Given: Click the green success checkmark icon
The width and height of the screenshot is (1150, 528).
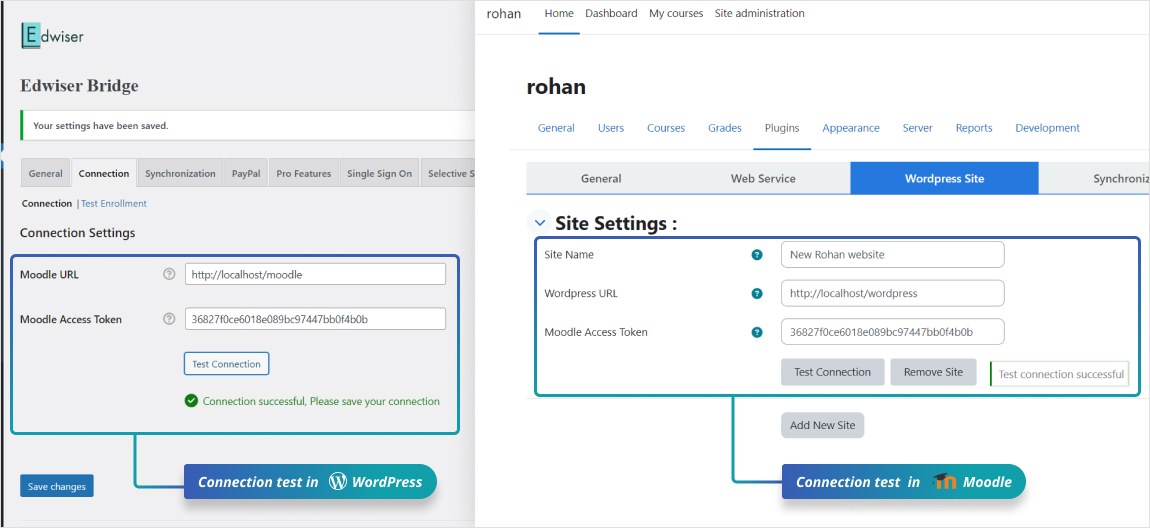Looking at the screenshot, I should tap(191, 400).
